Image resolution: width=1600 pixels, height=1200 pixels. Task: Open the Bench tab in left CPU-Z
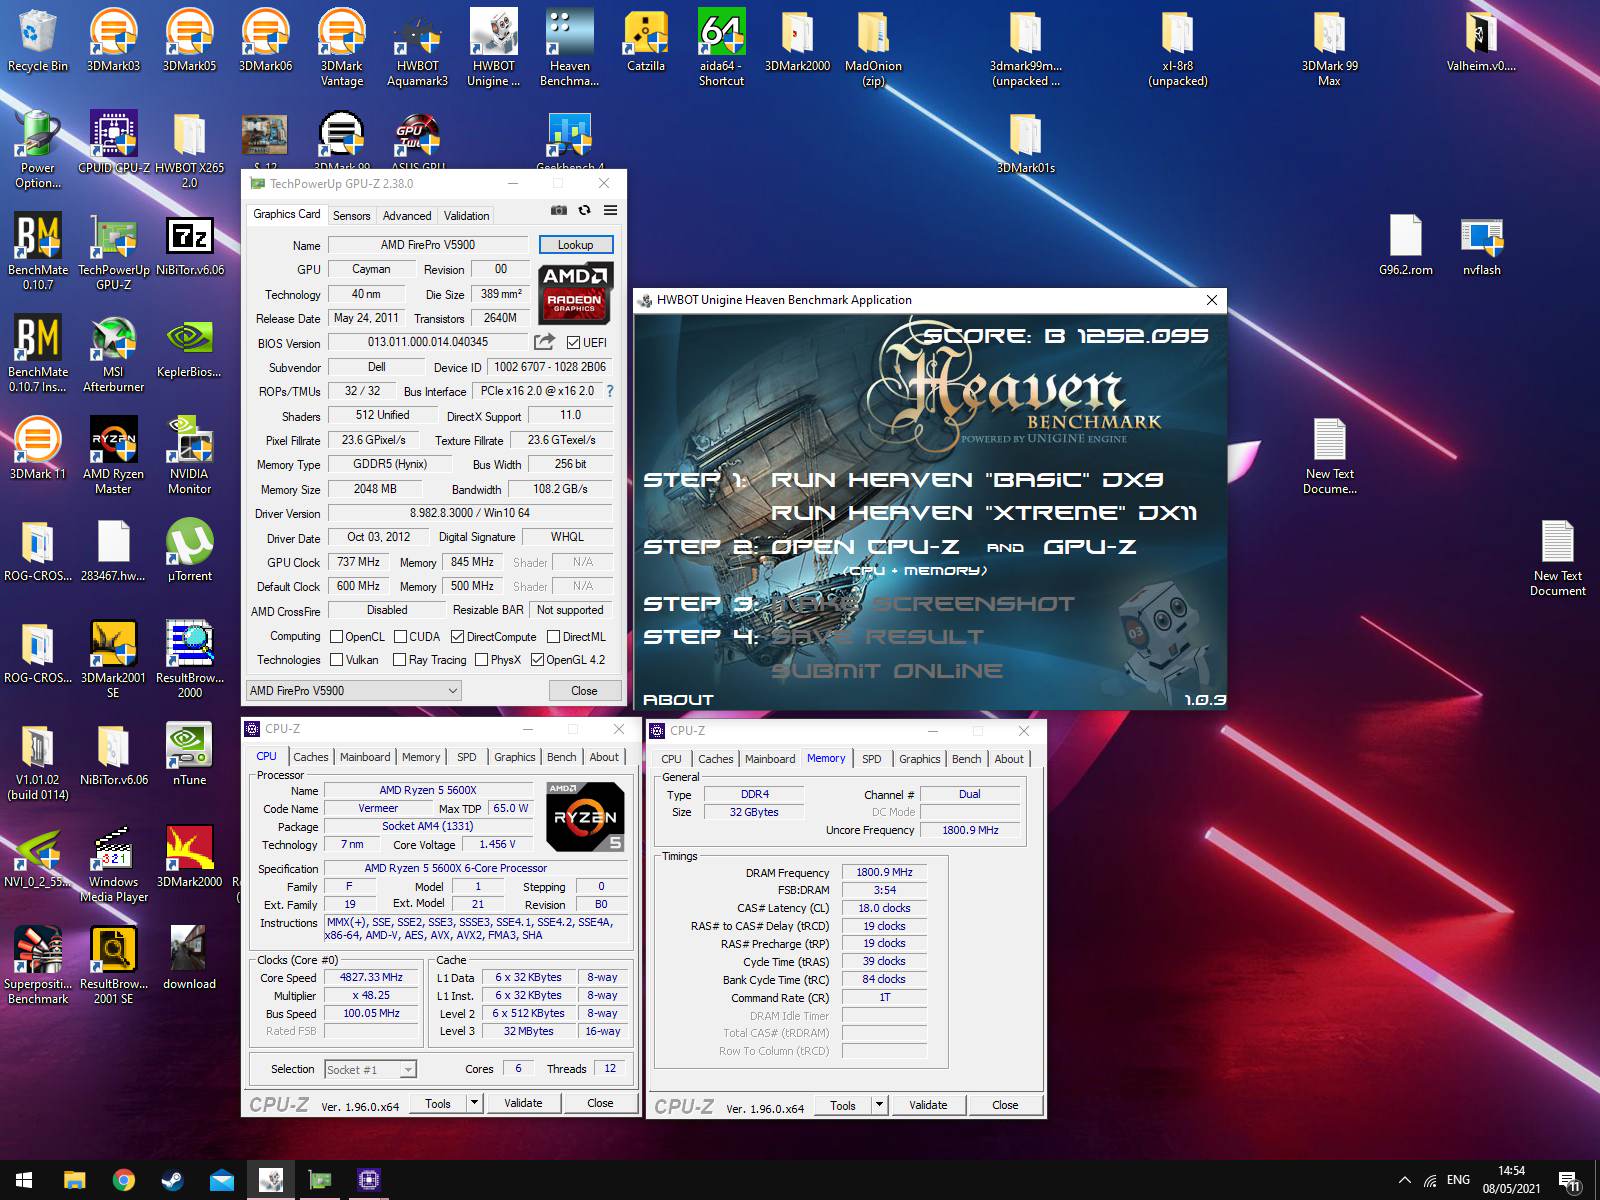point(562,757)
